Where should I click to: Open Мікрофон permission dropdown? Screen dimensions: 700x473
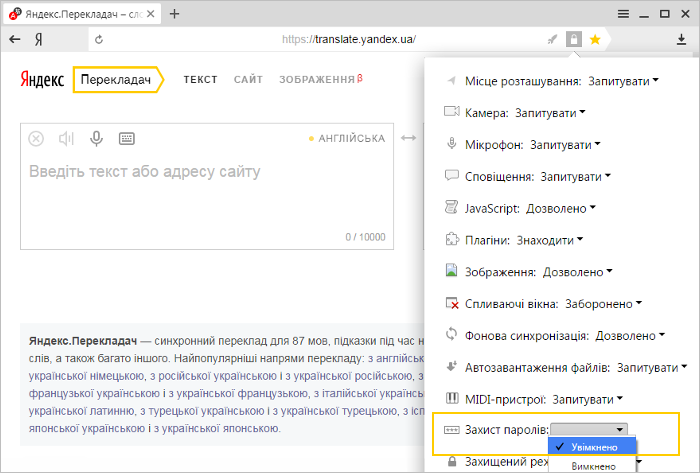click(565, 145)
